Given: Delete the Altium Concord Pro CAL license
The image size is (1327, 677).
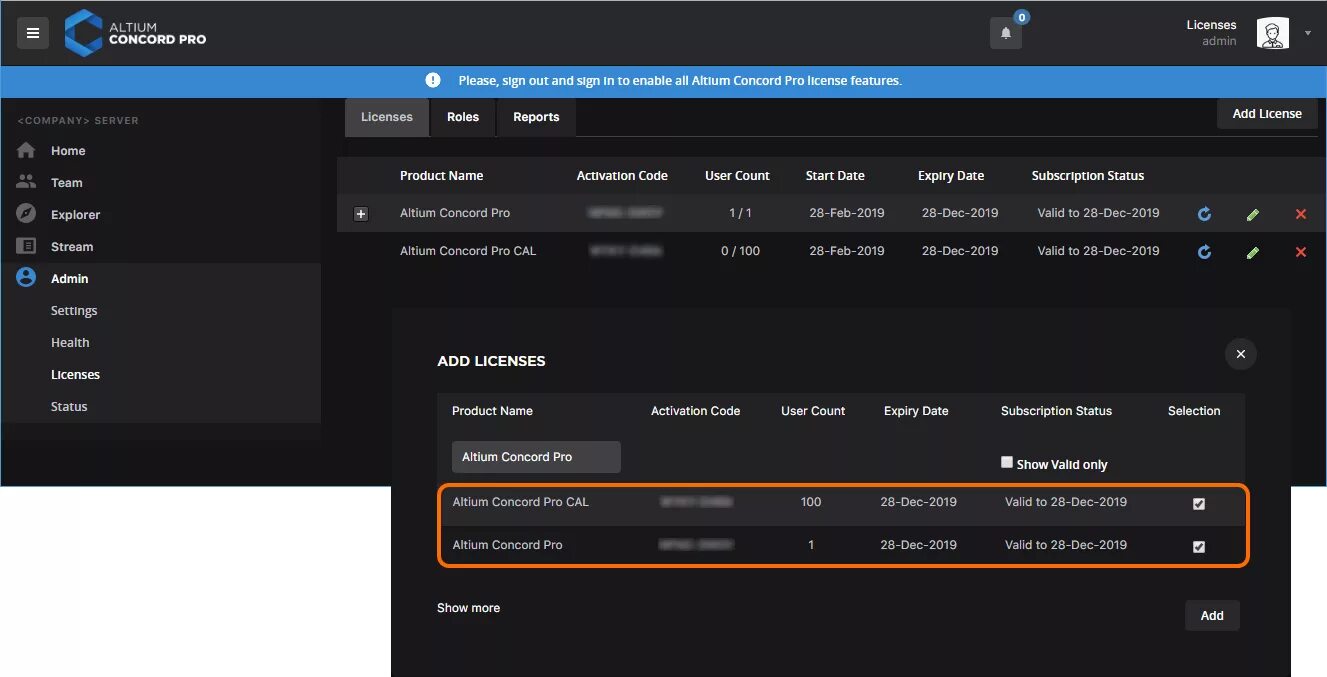Looking at the screenshot, I should tap(1300, 252).
